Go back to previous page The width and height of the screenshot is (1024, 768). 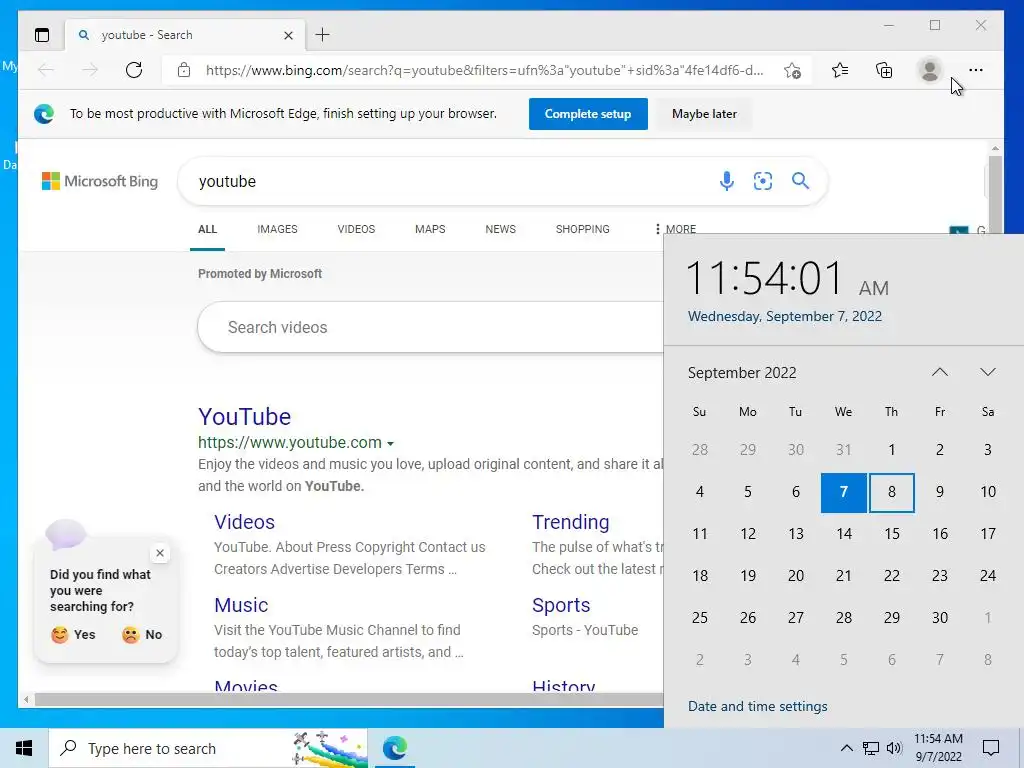[x=46, y=70]
